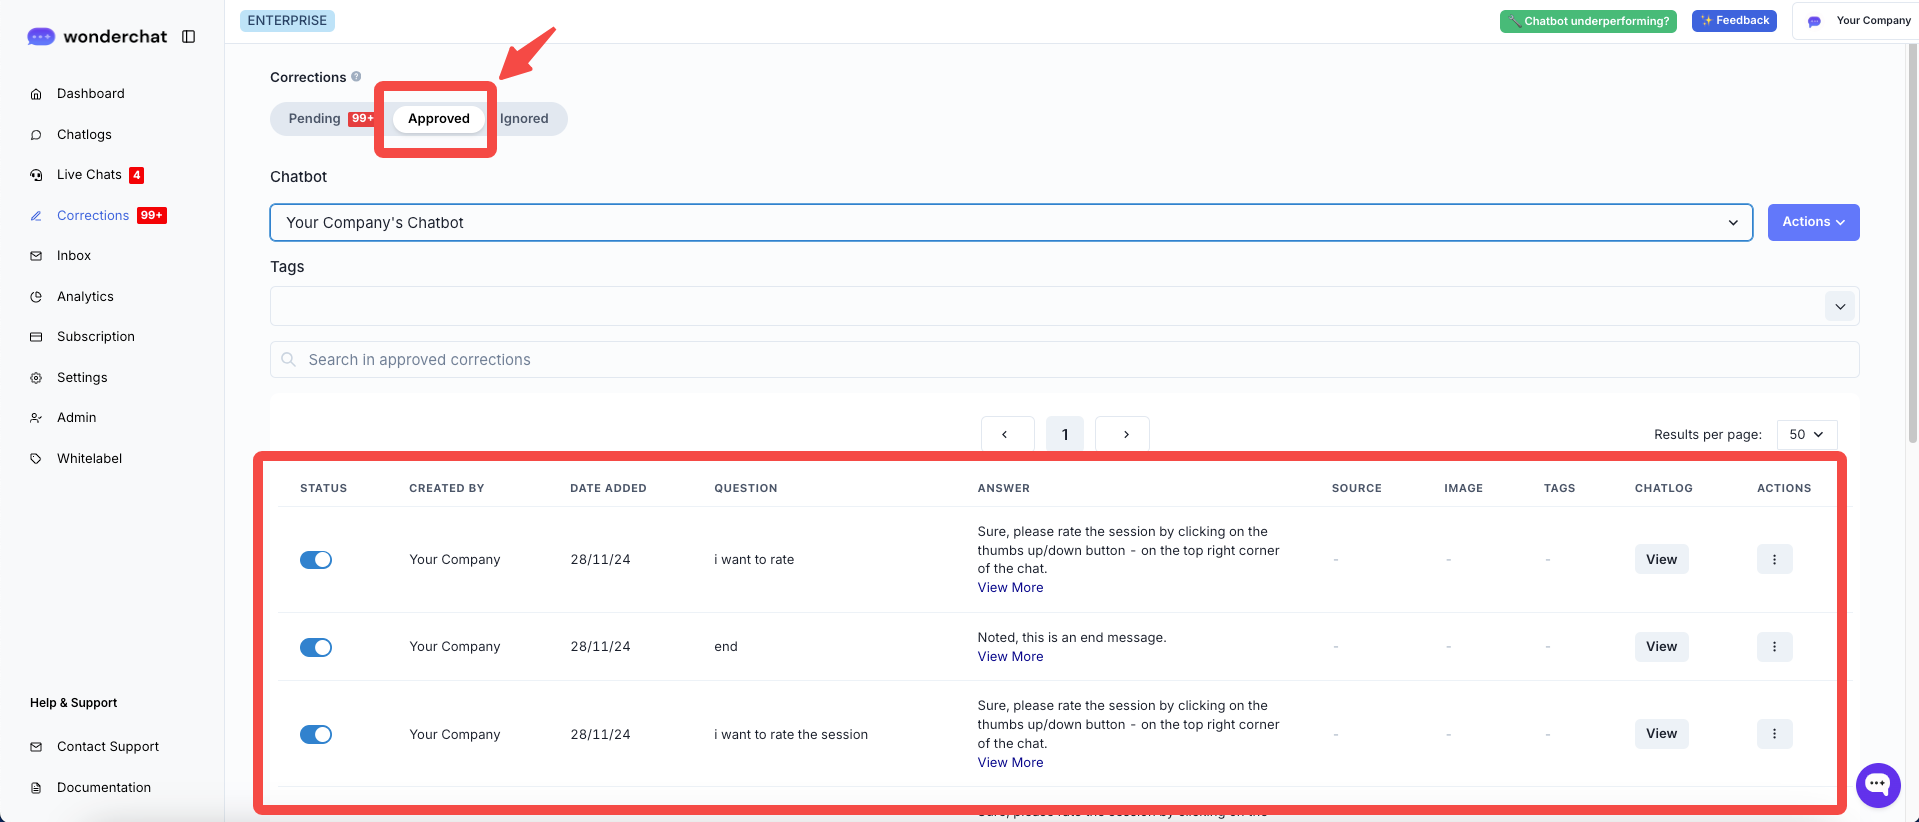Change results per page from 50
This screenshot has width=1919, height=822.
1806,434
